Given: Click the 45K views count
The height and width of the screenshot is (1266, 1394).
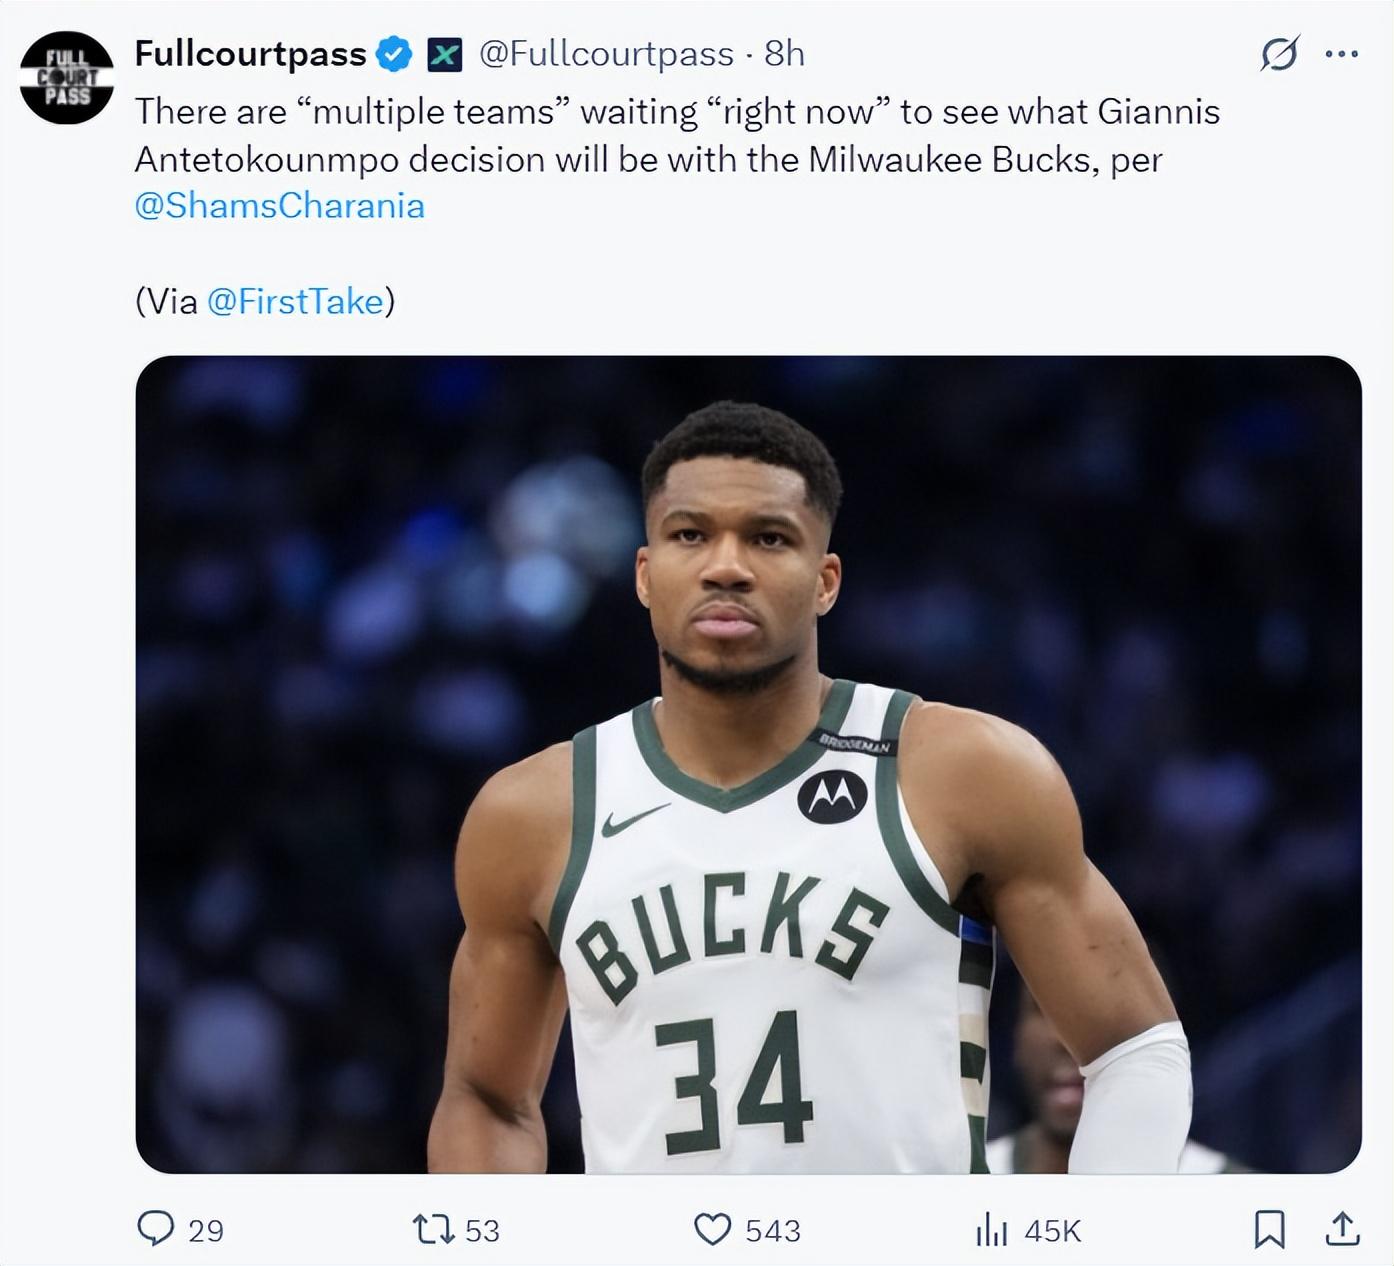Looking at the screenshot, I should click(x=1052, y=1230).
